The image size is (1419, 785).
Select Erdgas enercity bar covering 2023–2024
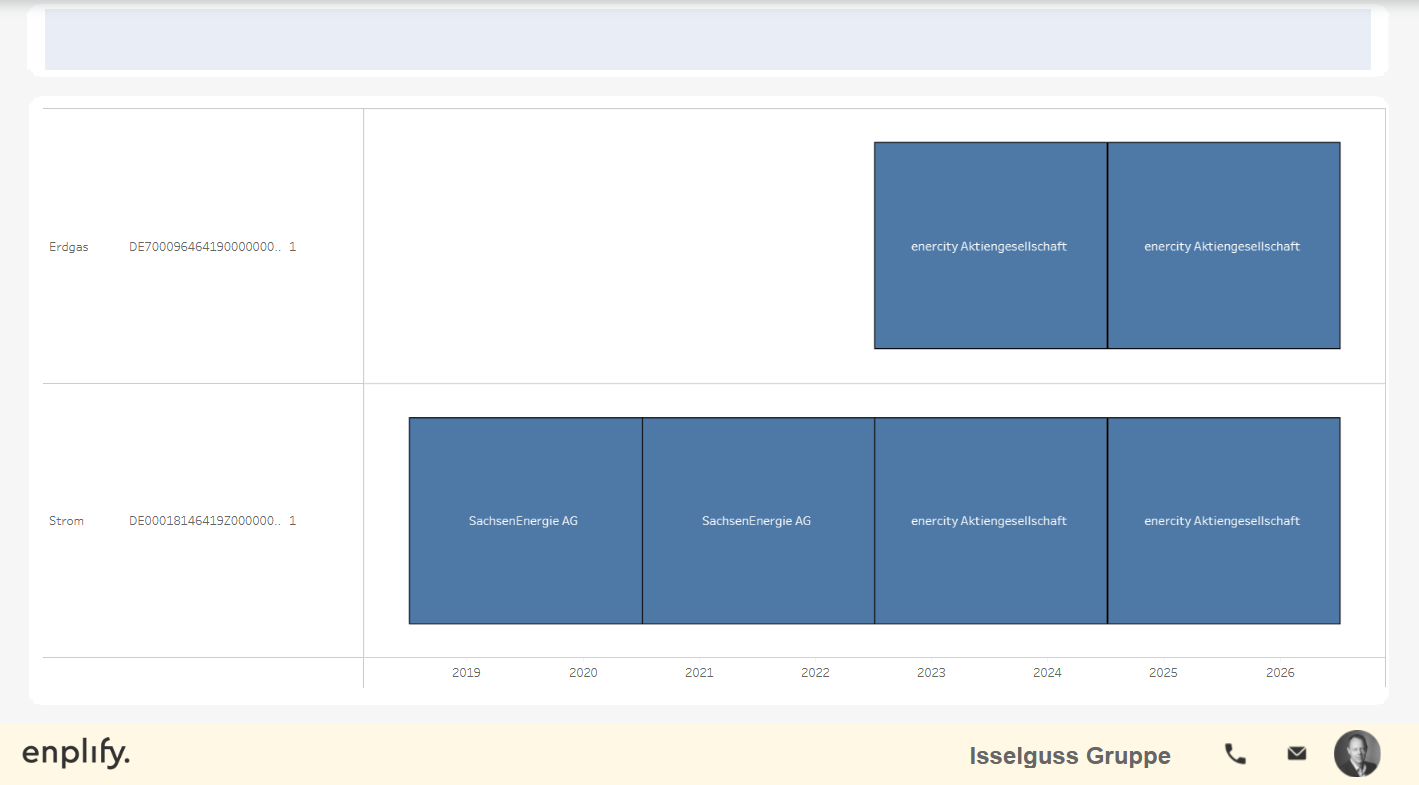click(991, 245)
